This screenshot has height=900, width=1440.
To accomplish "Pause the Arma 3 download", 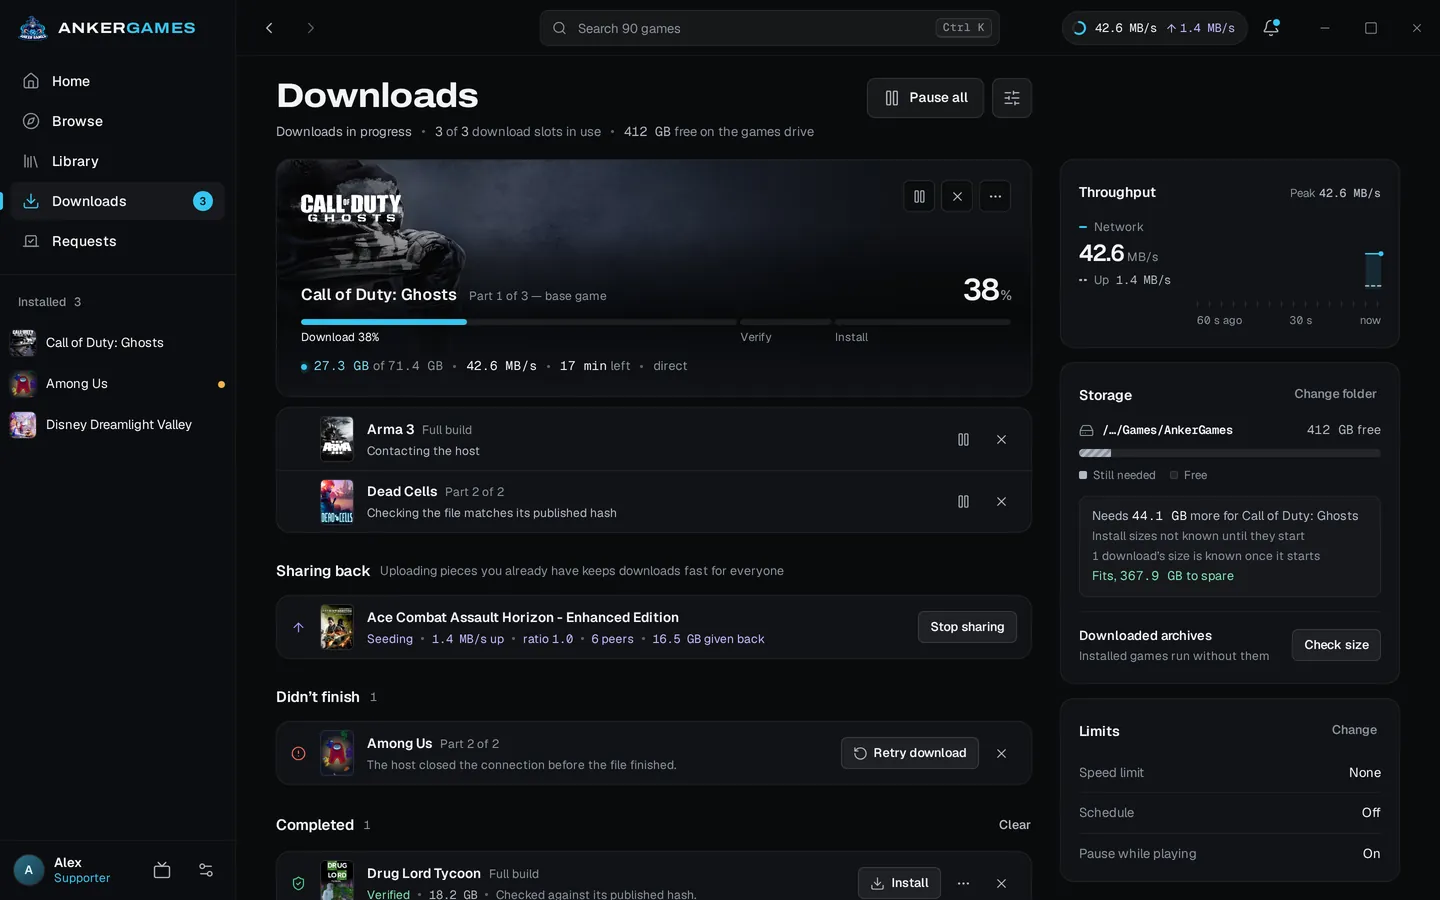I will point(963,440).
